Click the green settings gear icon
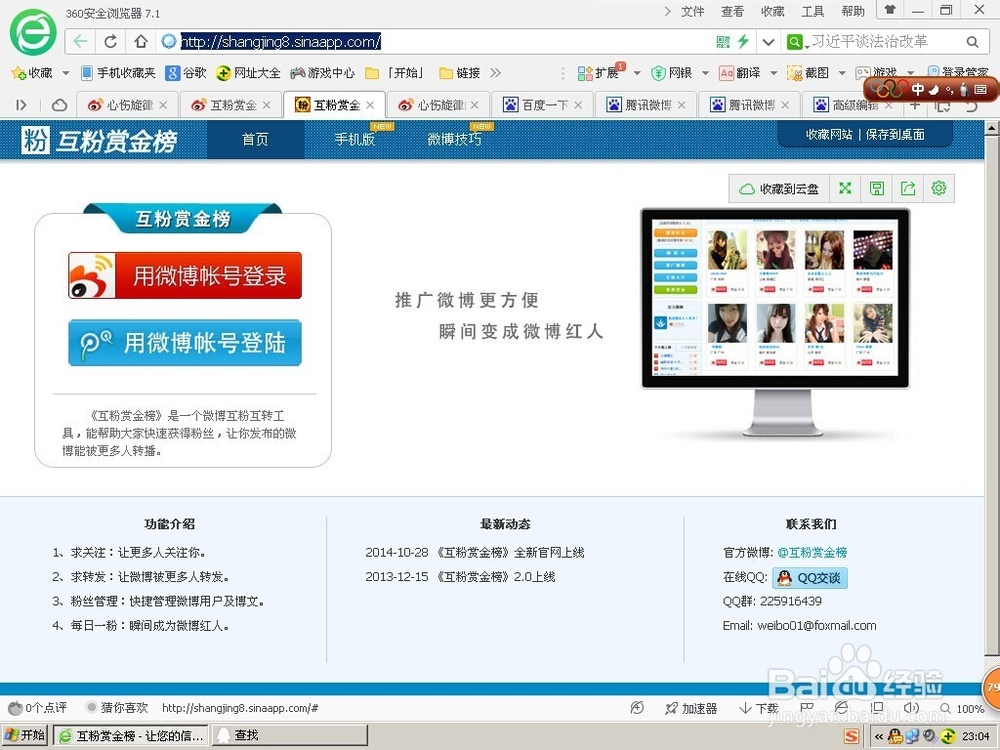This screenshot has height=750, width=1000. pyautogui.click(x=939, y=188)
